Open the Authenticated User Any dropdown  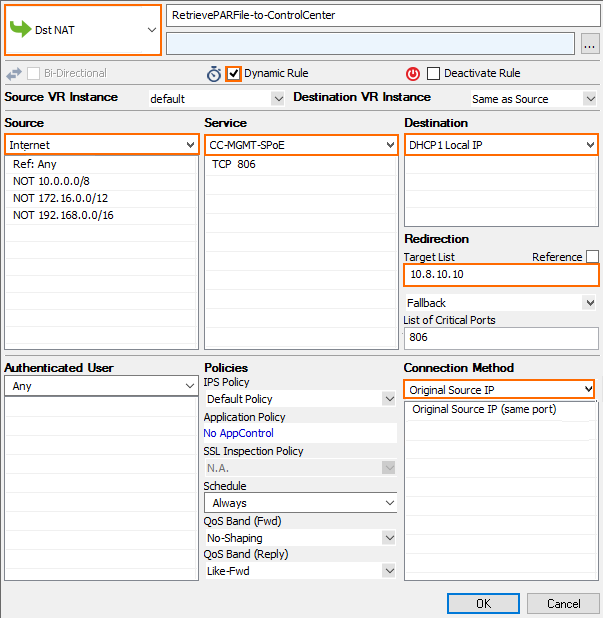click(x=101, y=386)
